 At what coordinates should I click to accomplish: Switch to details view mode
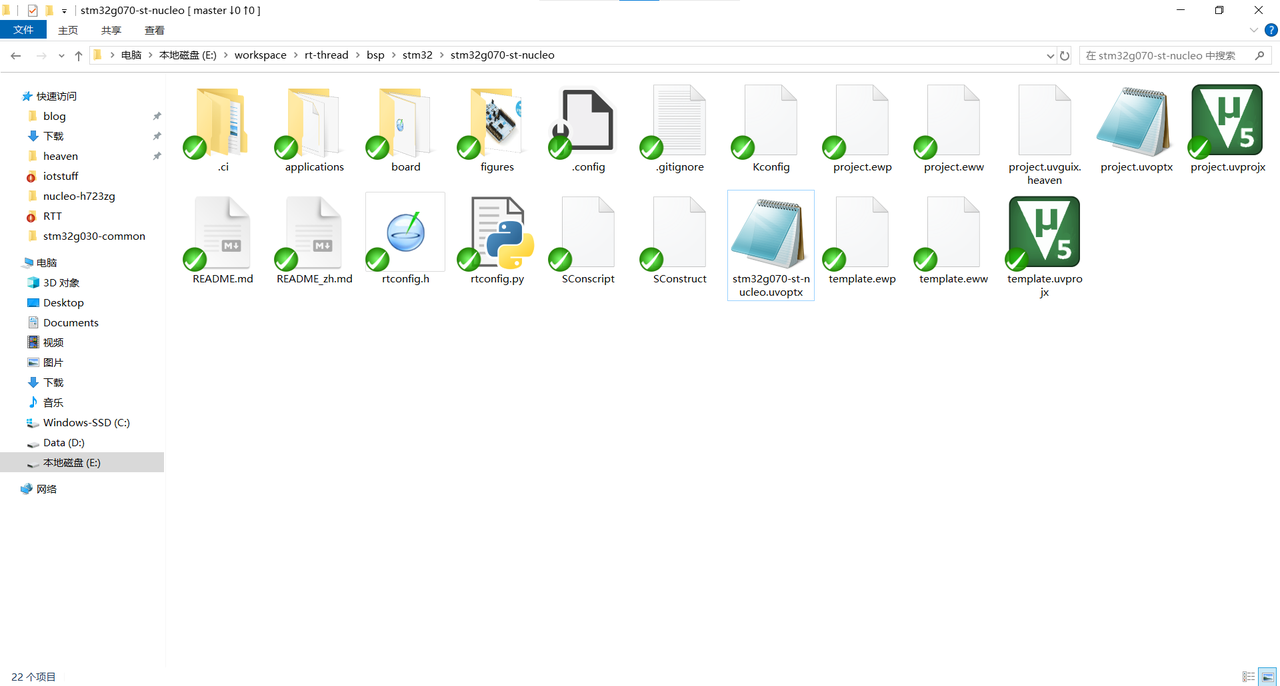click(1248, 677)
